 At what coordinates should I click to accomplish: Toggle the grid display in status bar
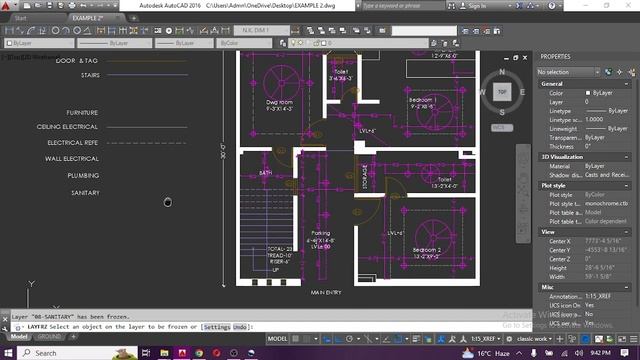click(296, 339)
